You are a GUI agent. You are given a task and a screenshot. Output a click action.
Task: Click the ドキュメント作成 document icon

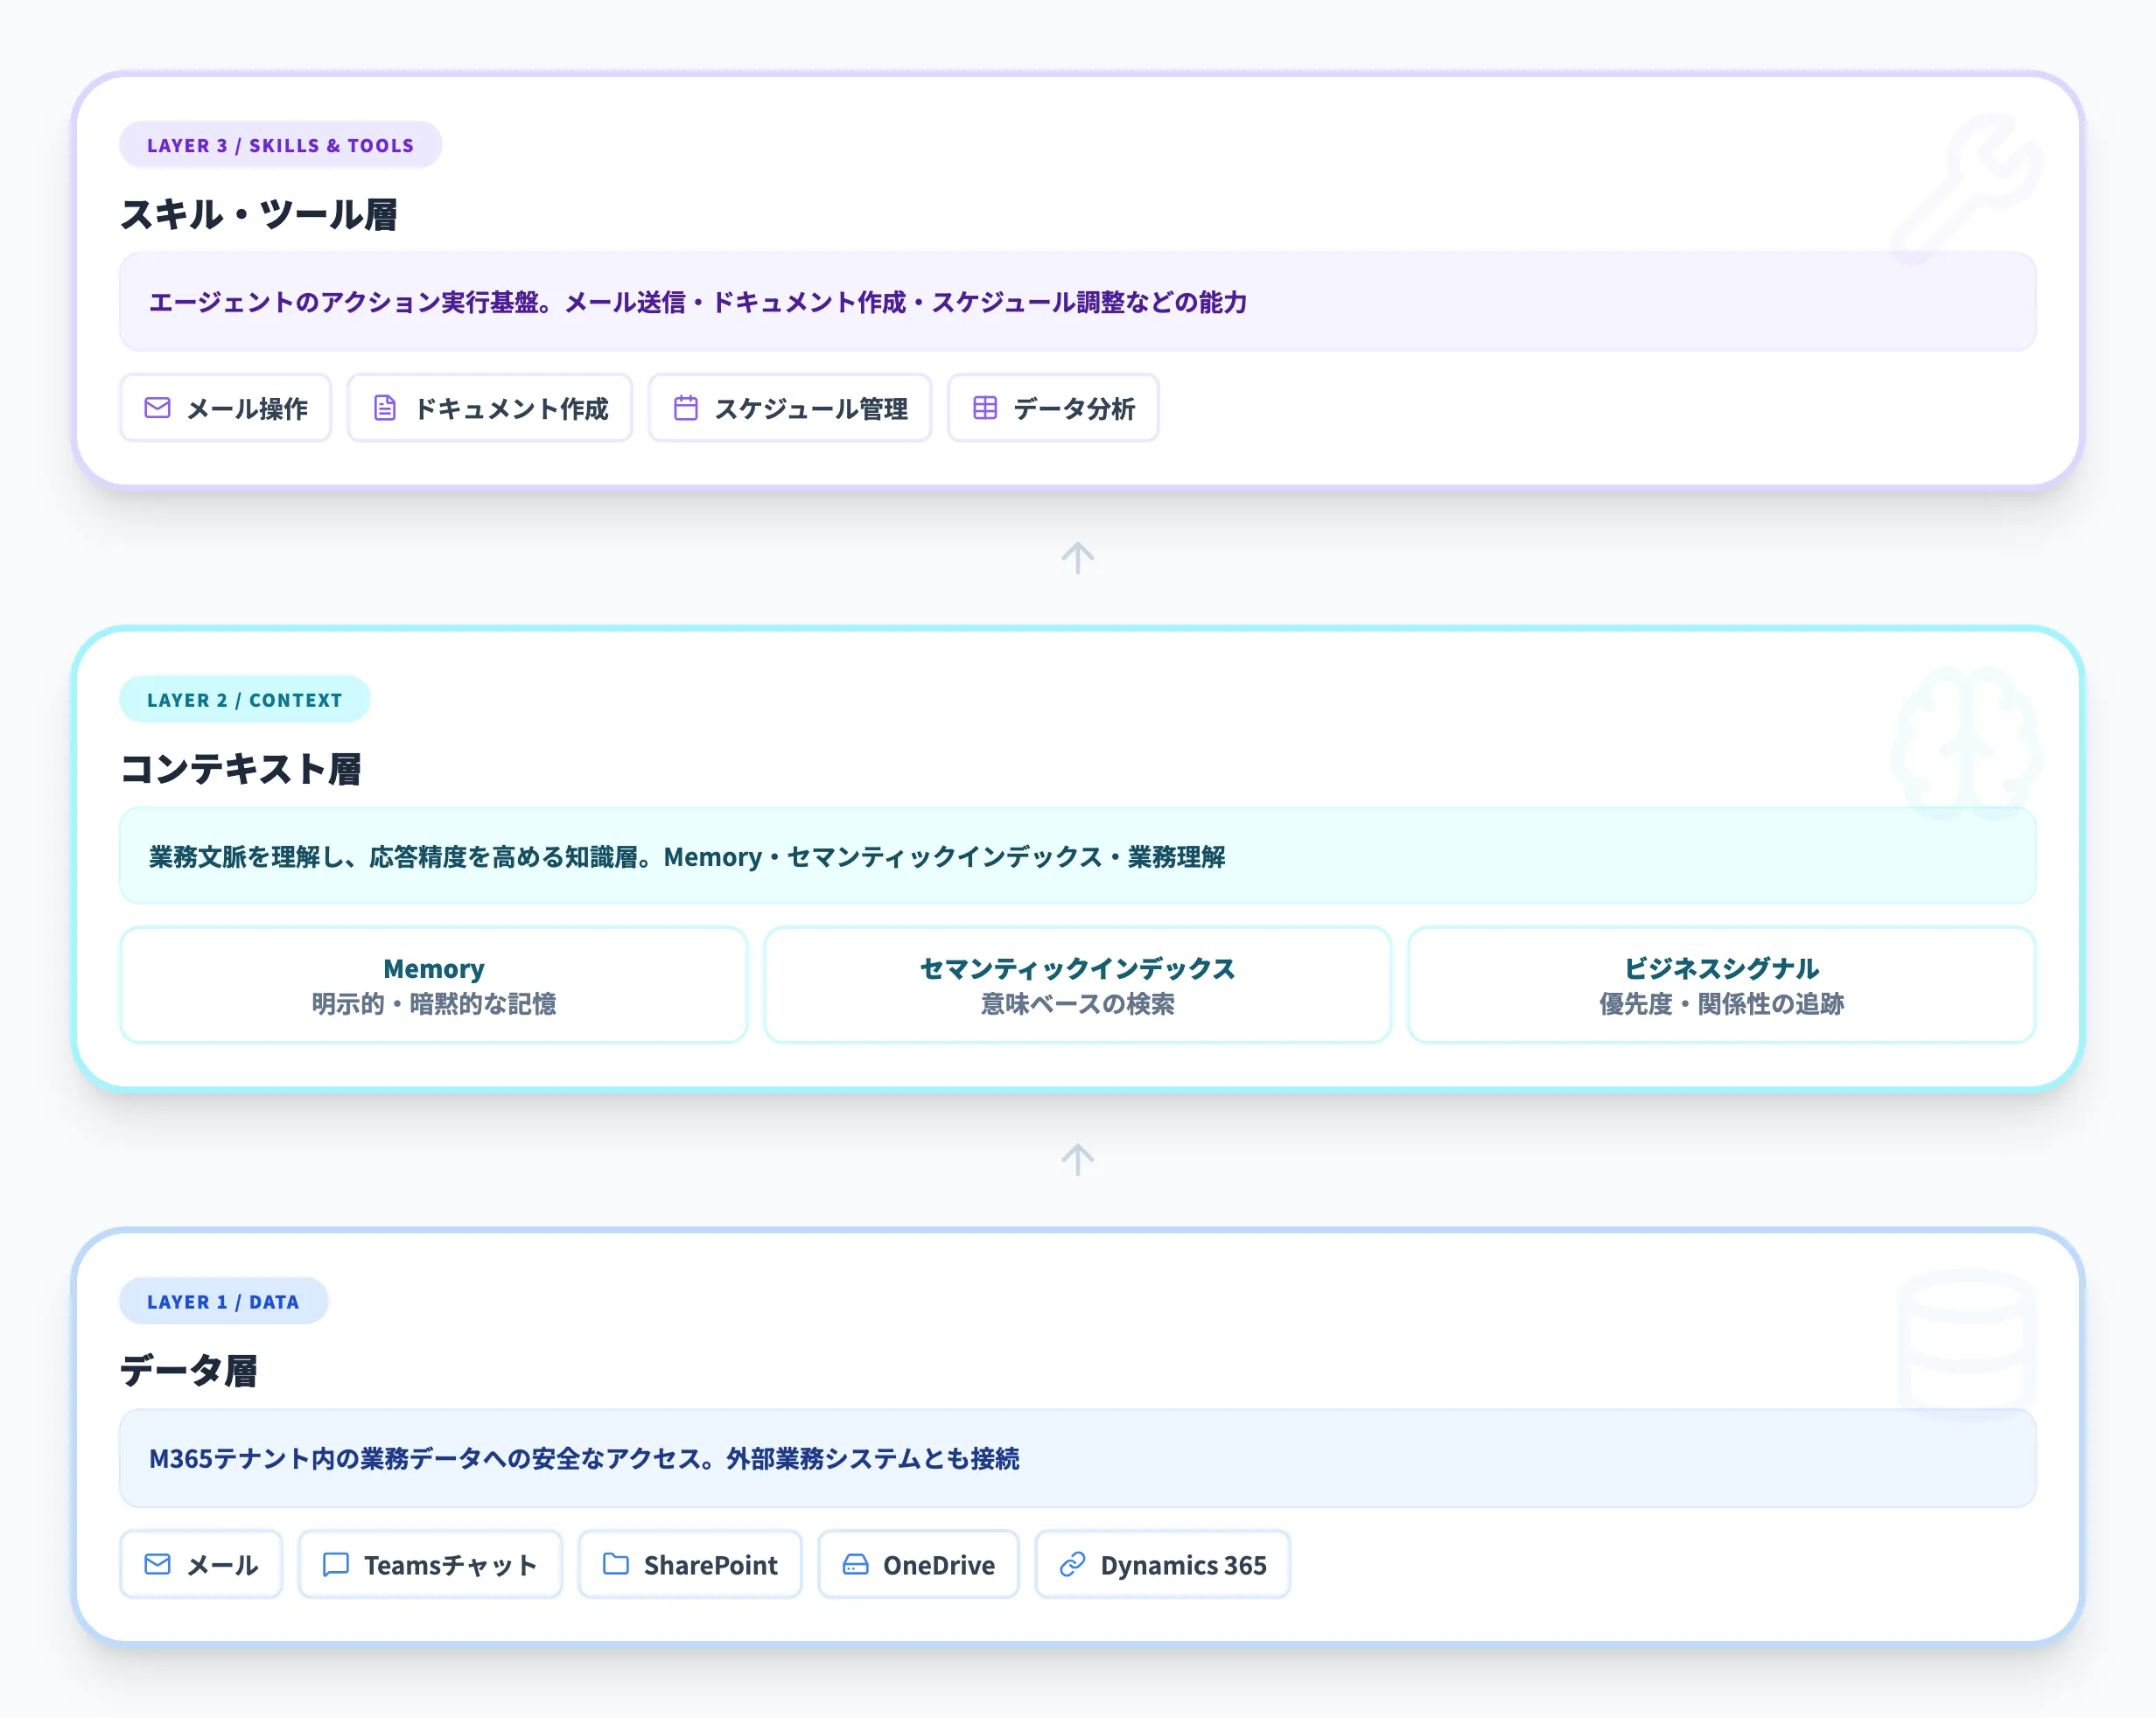385,408
